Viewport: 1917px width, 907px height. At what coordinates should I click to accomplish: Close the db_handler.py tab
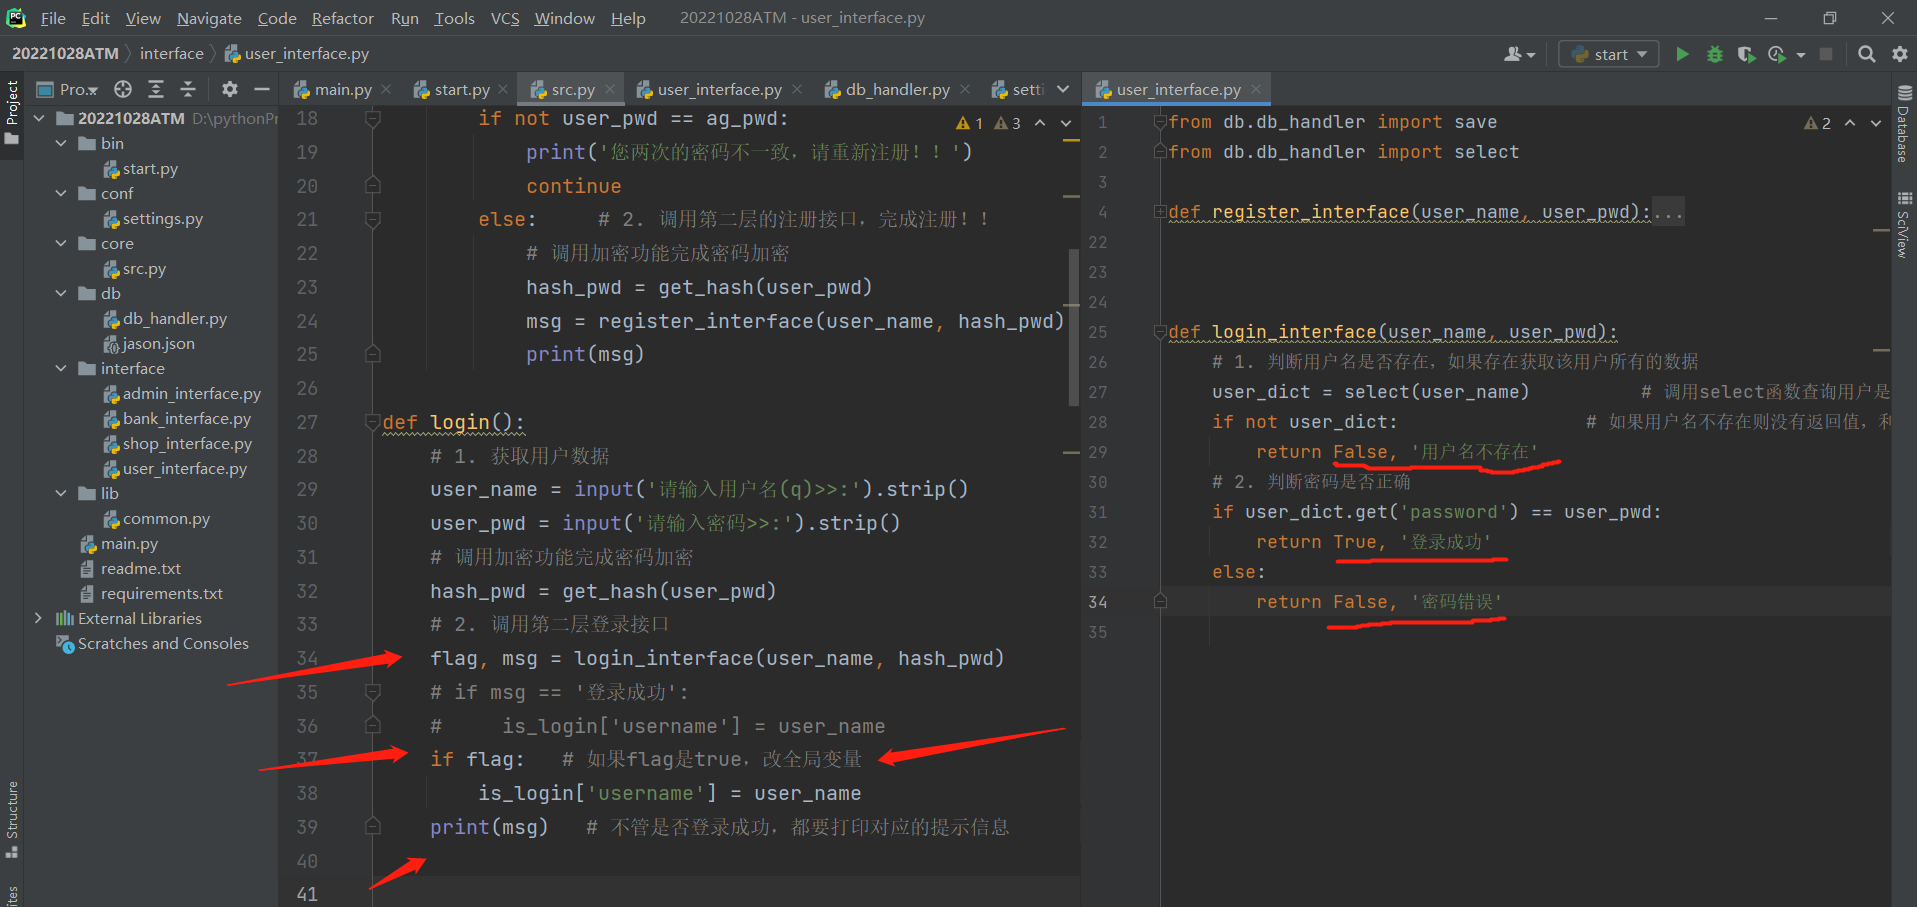pyautogui.click(x=965, y=89)
